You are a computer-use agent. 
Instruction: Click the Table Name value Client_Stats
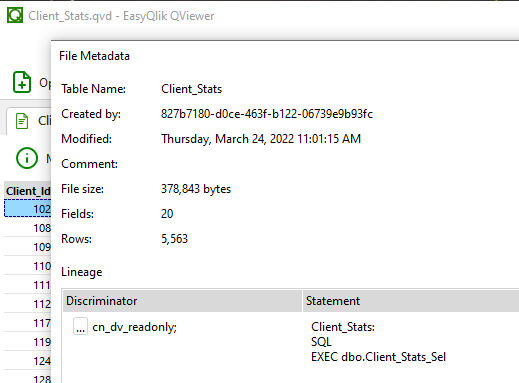[191, 89]
